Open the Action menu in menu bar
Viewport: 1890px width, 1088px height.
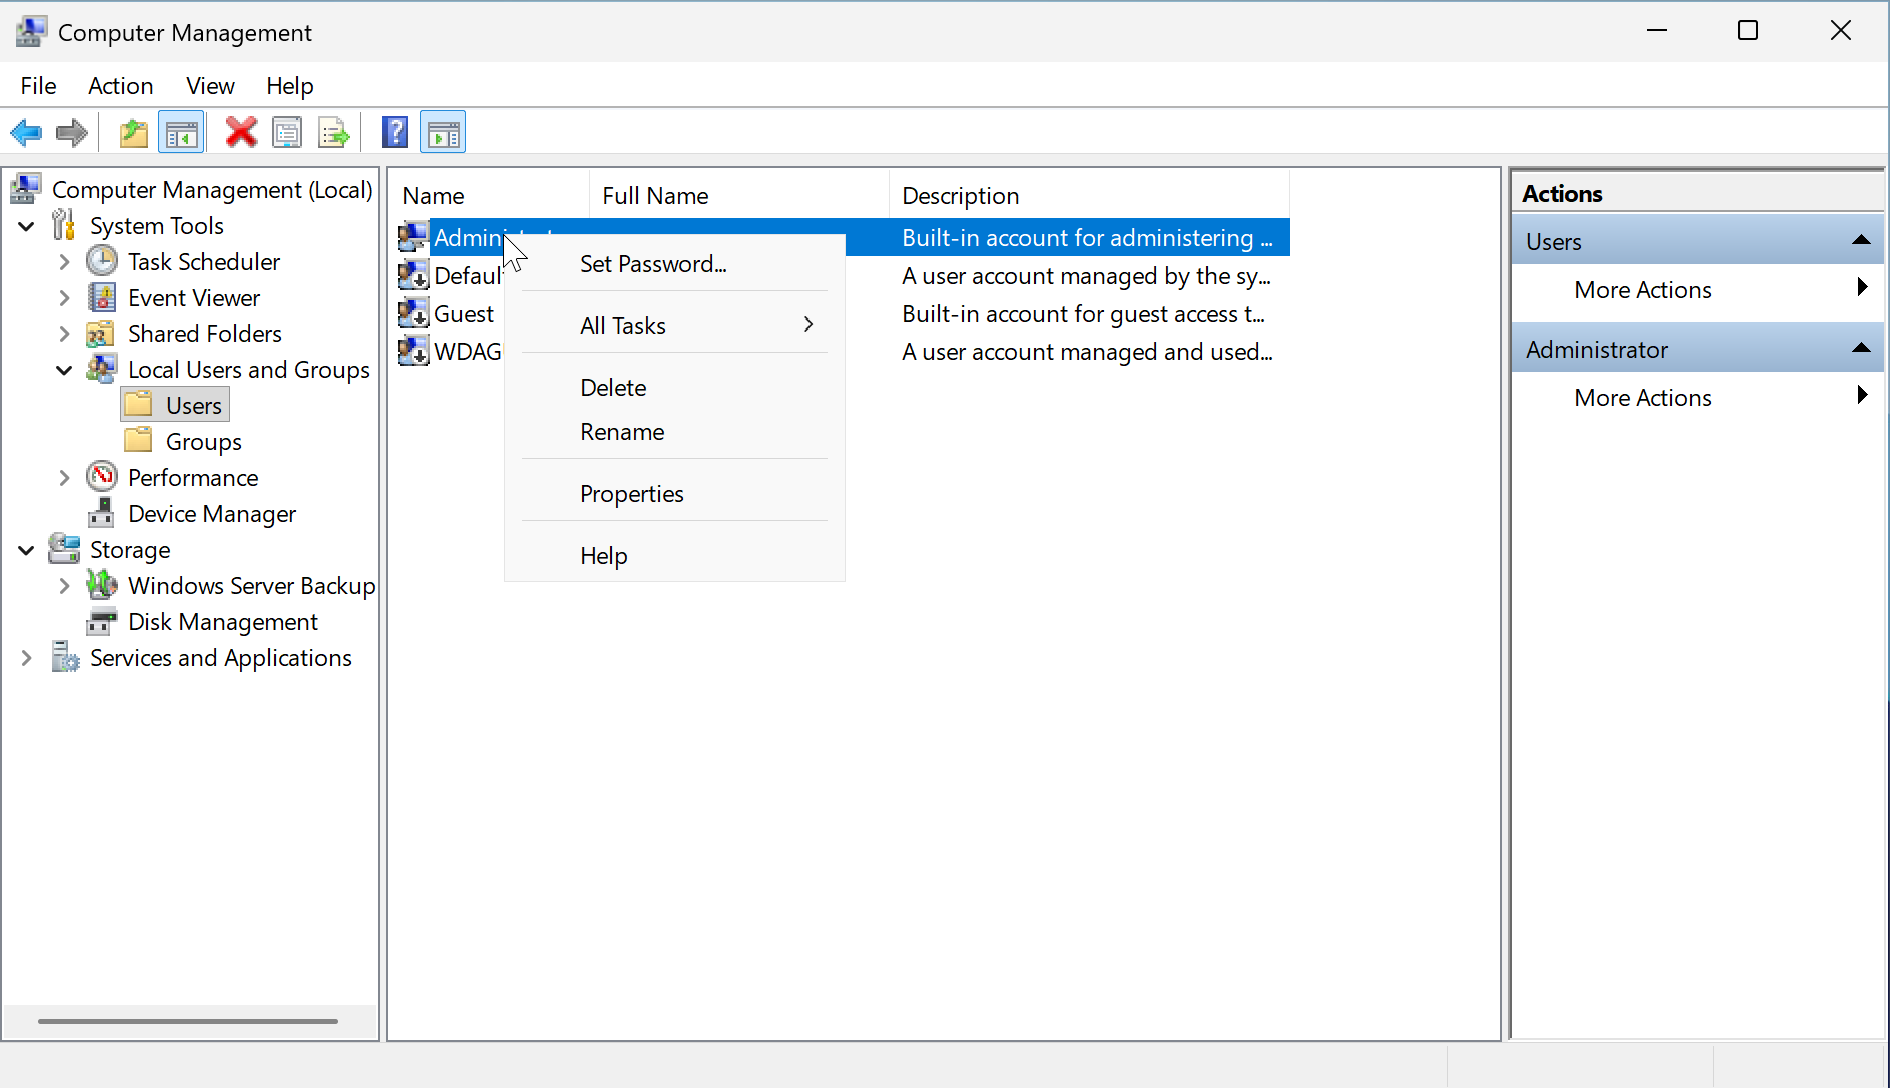120,86
